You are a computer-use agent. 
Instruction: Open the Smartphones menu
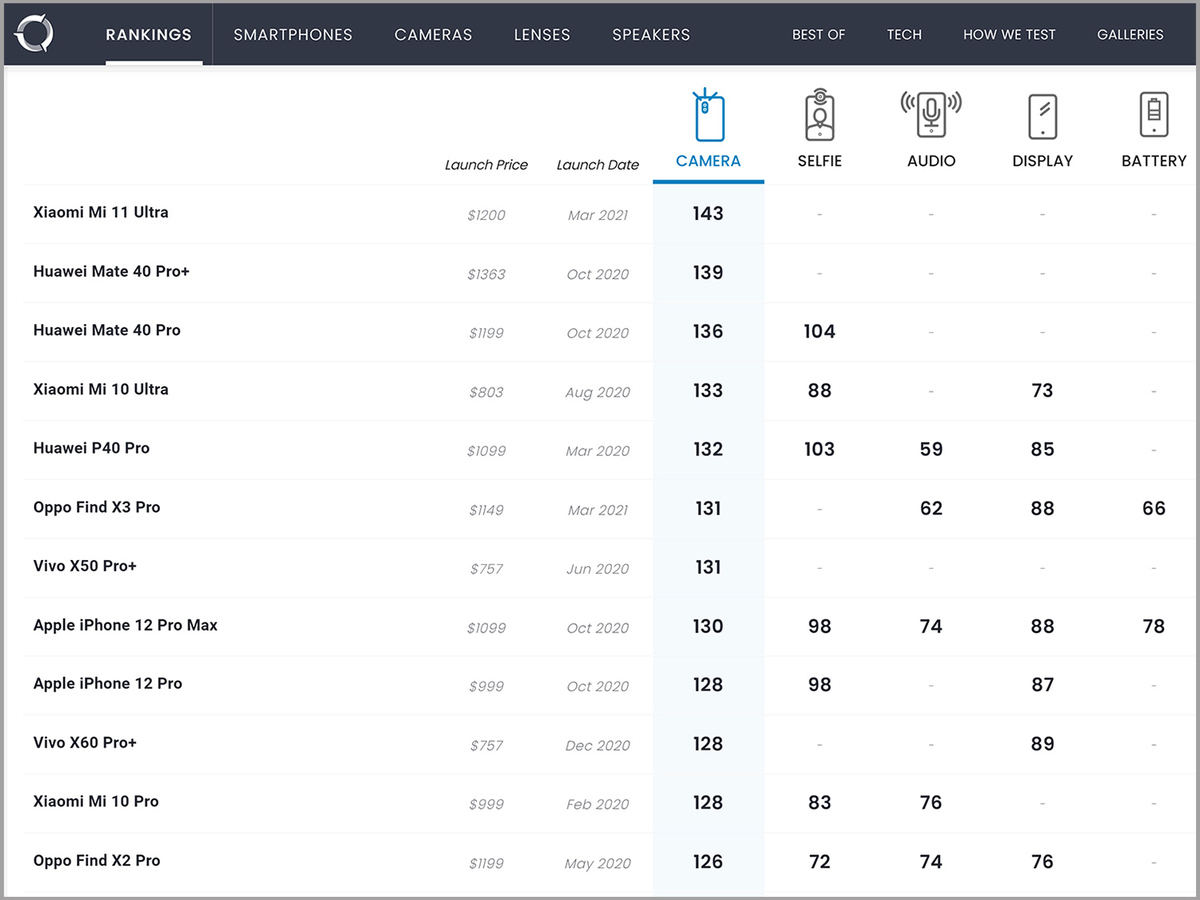click(x=293, y=34)
